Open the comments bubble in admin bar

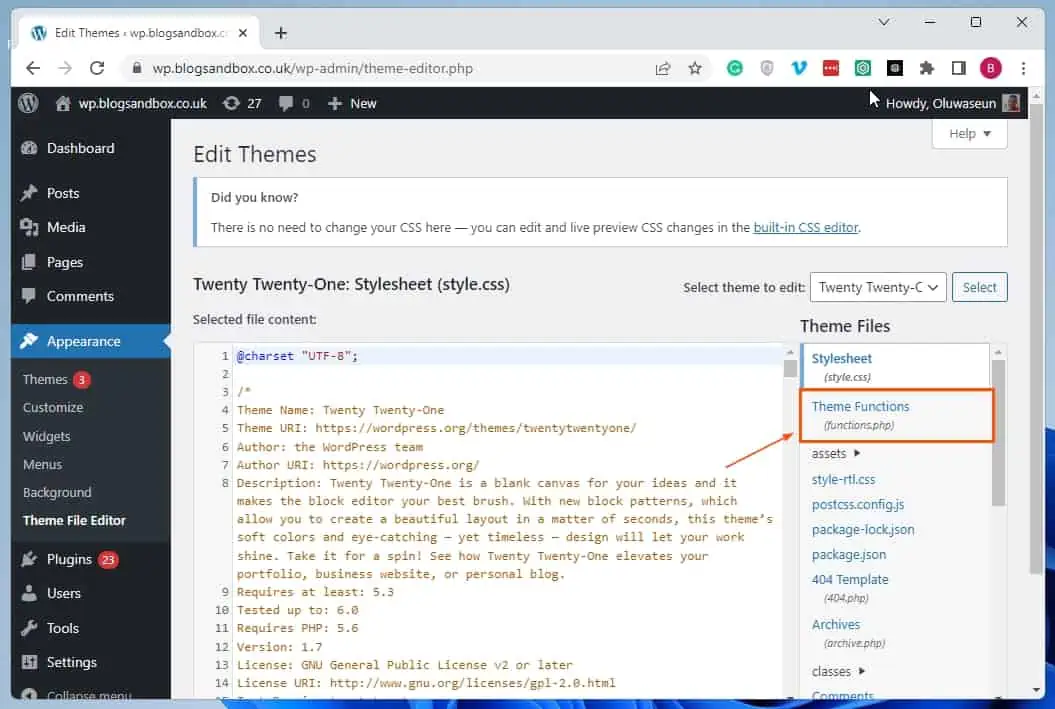tap(295, 104)
